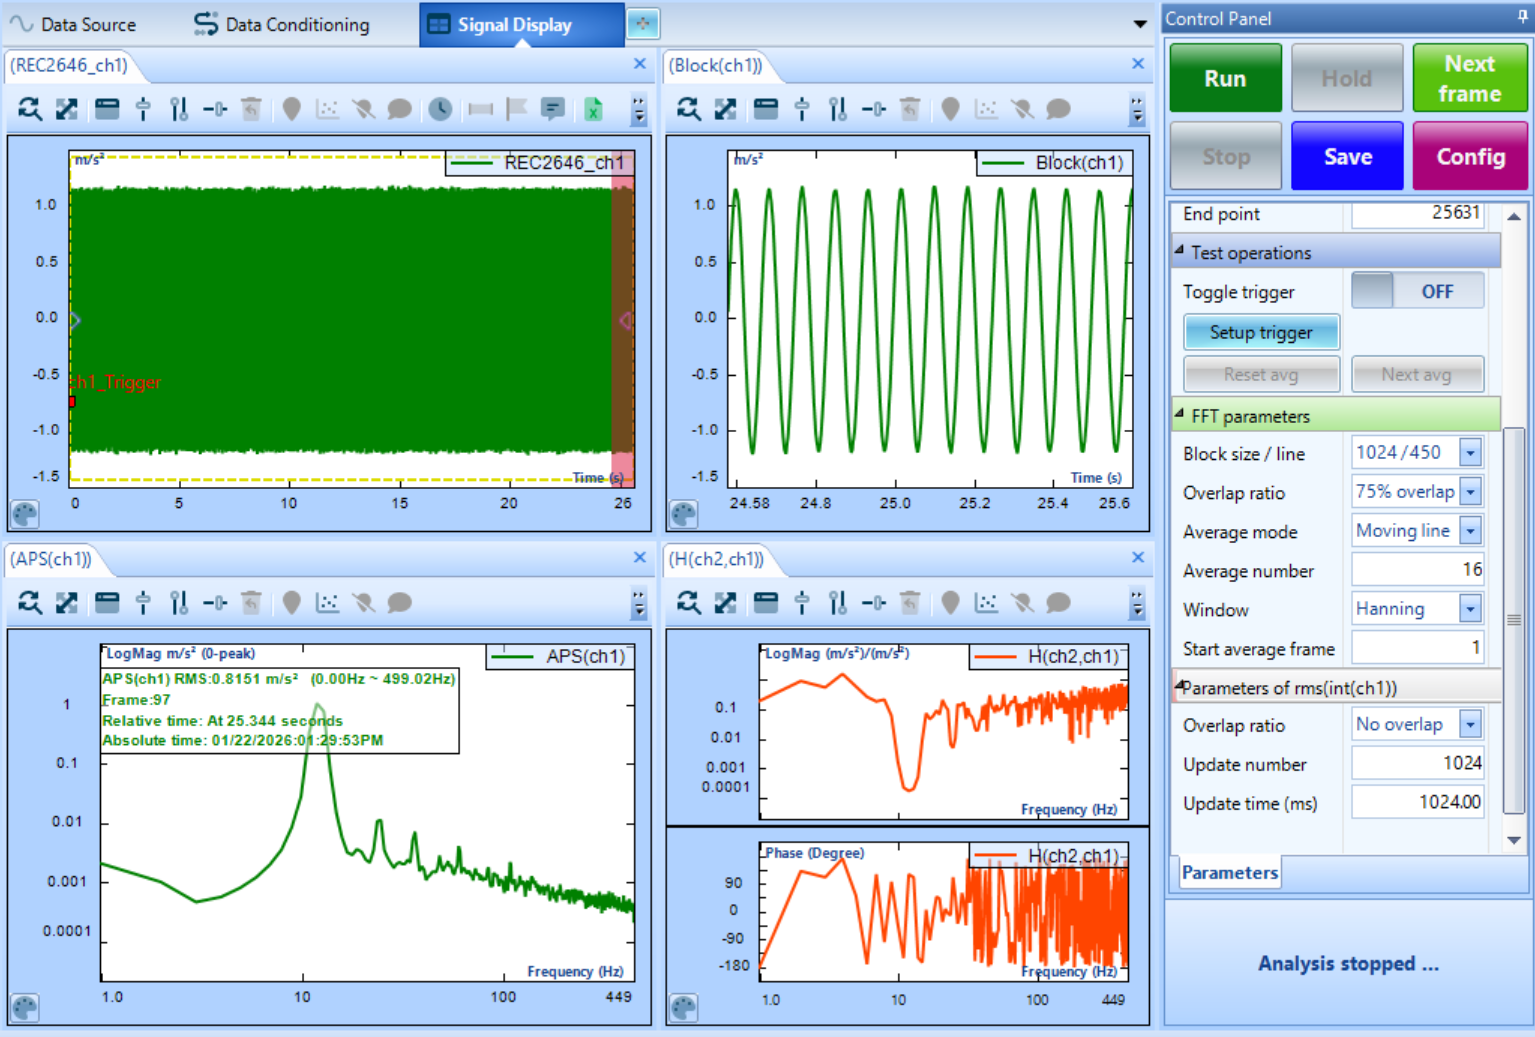Viewport: 1535px width, 1037px height.
Task: Click the Excel export icon in REC2646_ch1 toolbar
Action: 593,109
